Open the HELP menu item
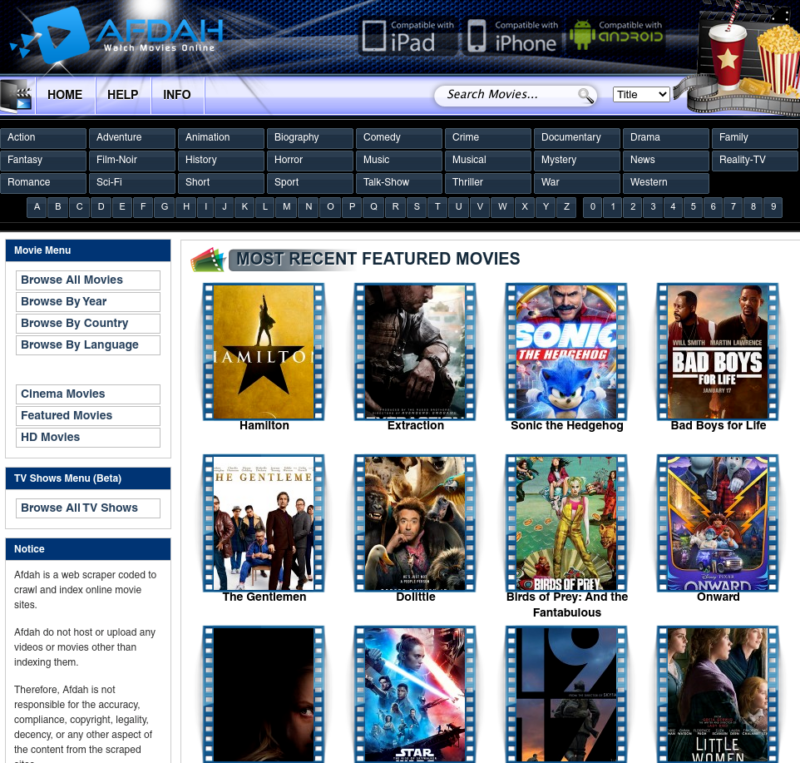The height and width of the screenshot is (763, 800). 122,95
